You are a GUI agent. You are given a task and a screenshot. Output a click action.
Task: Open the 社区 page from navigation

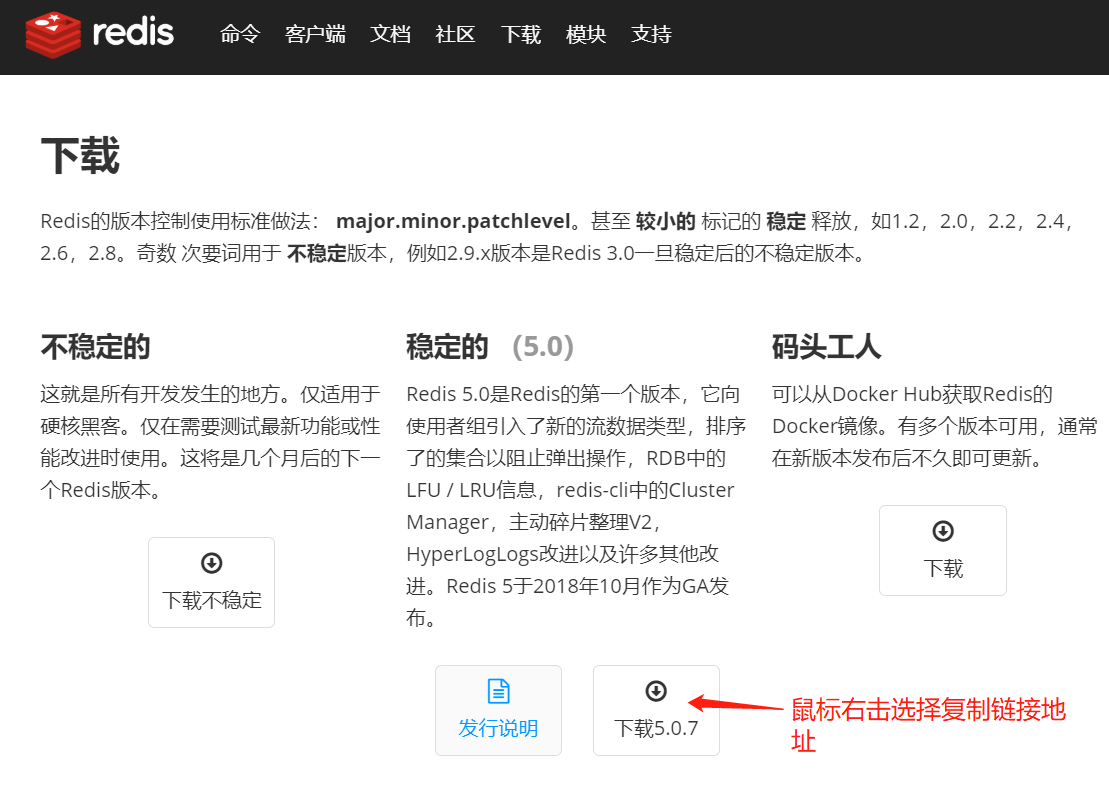[x=455, y=34]
